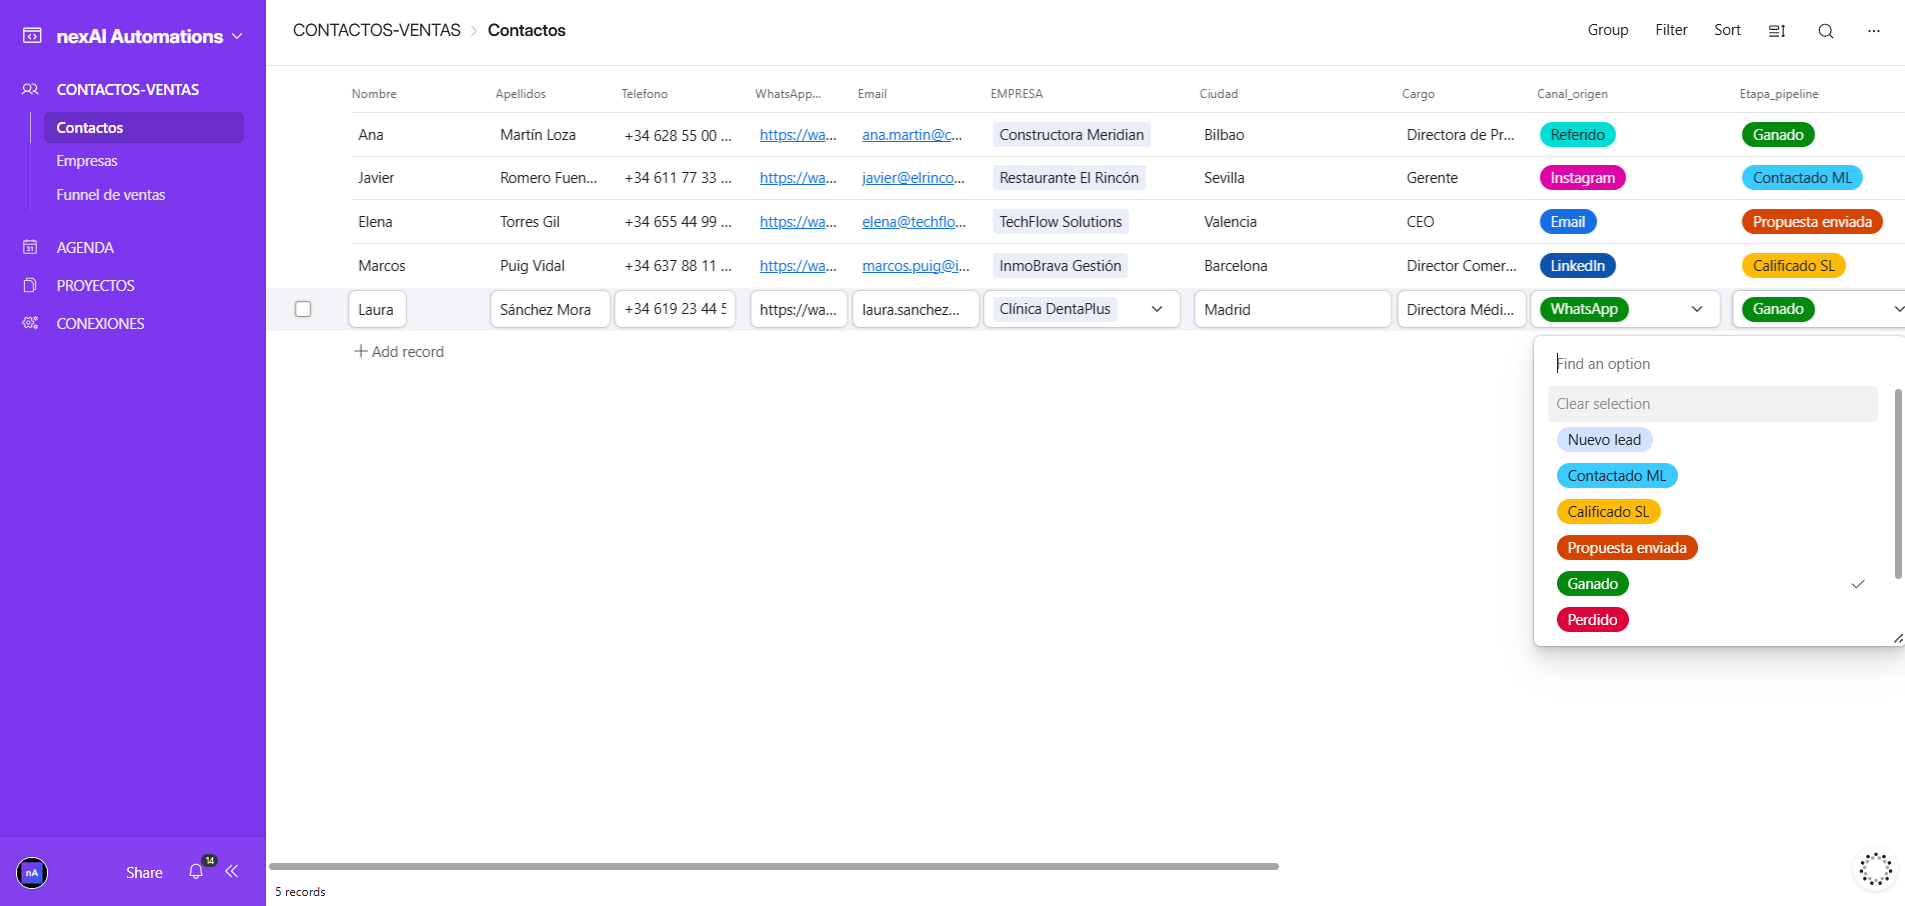
Task: Choose the Nuevo lead option
Action: [1604, 440]
